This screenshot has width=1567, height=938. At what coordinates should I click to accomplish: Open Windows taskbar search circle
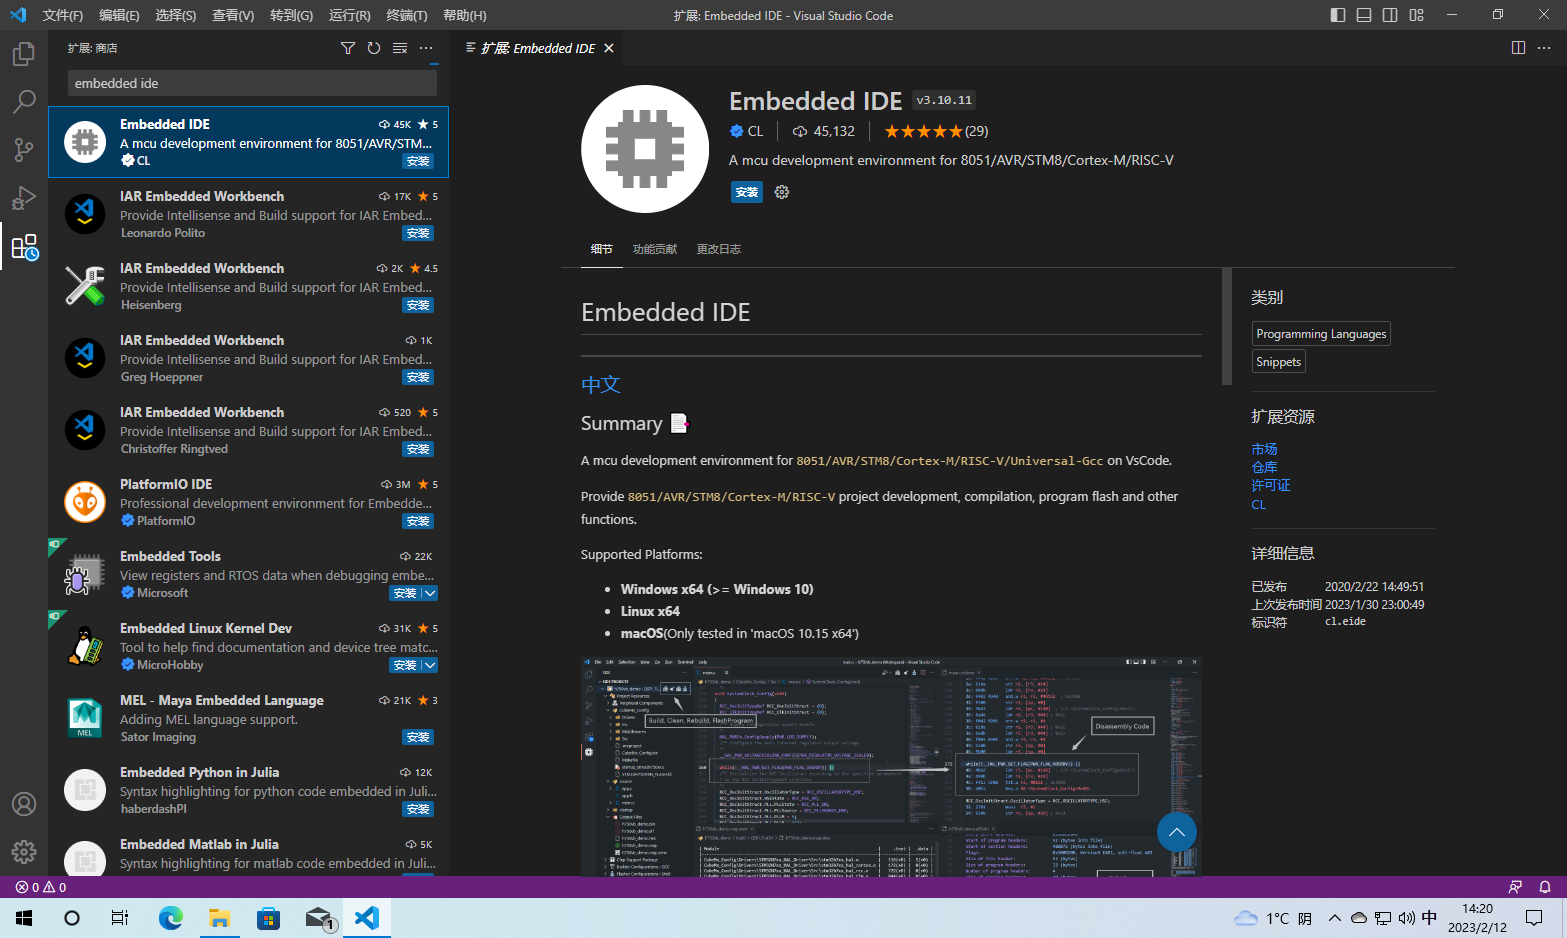tap(72, 918)
